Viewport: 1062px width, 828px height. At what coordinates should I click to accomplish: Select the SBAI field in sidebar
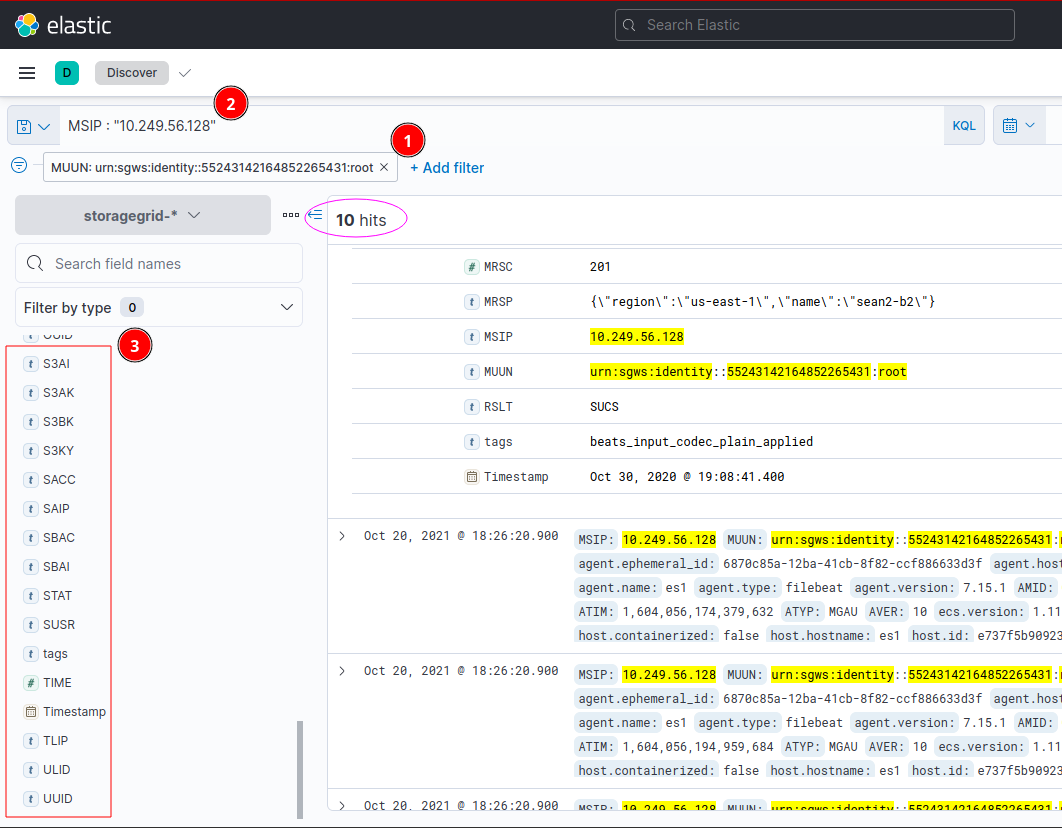click(56, 567)
